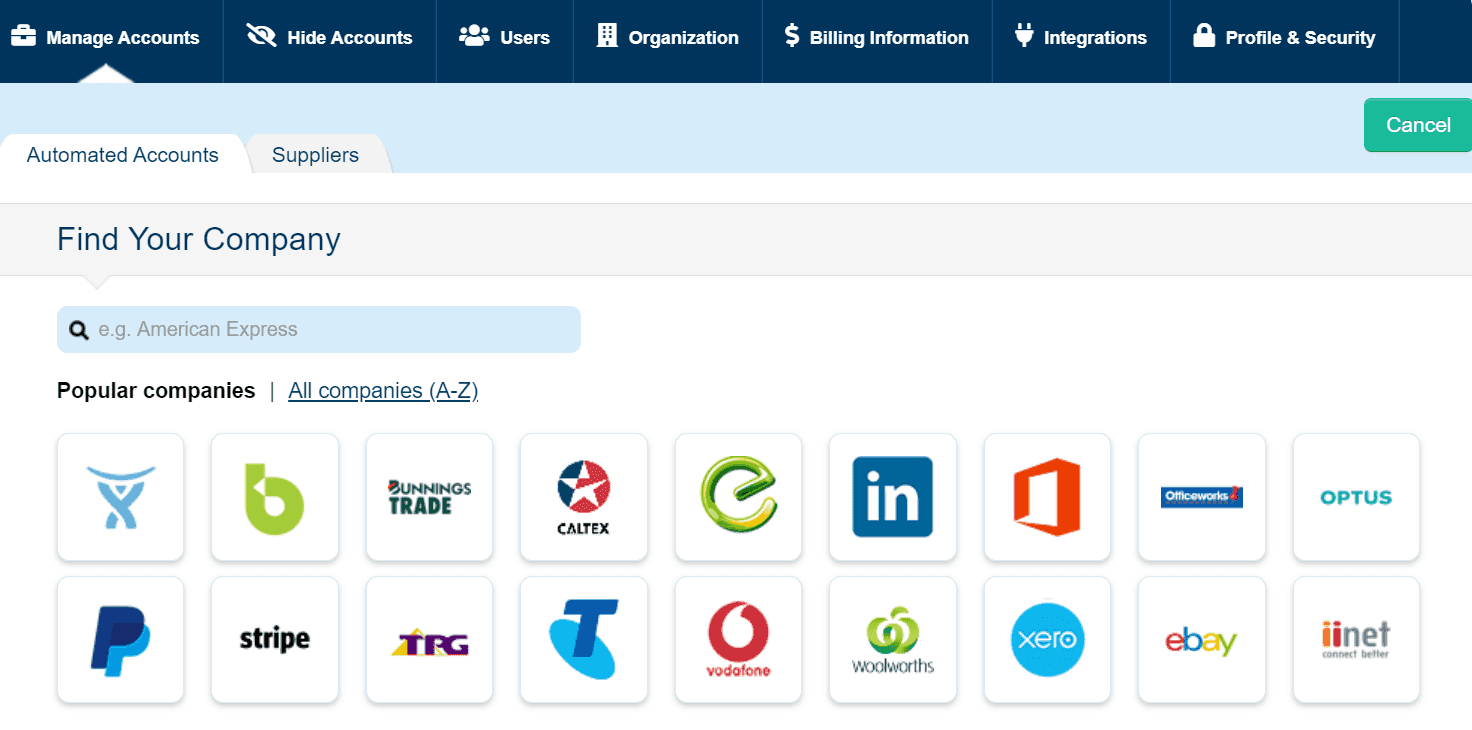Click the company search input field
The height and width of the screenshot is (730, 1472).
point(330,330)
